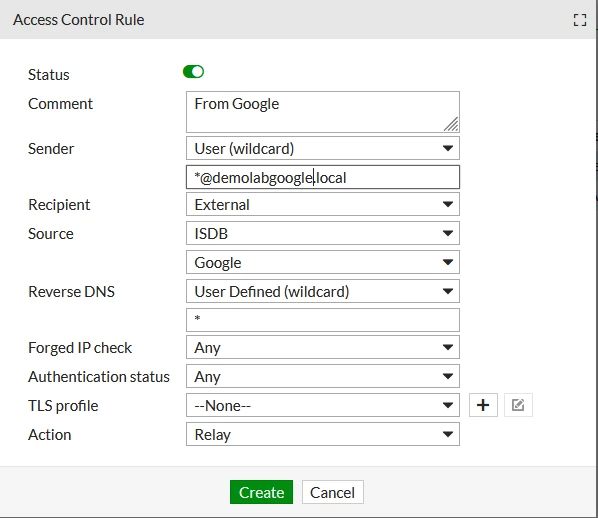
Task: Open the Recipient dropdown
Action: [323, 204]
